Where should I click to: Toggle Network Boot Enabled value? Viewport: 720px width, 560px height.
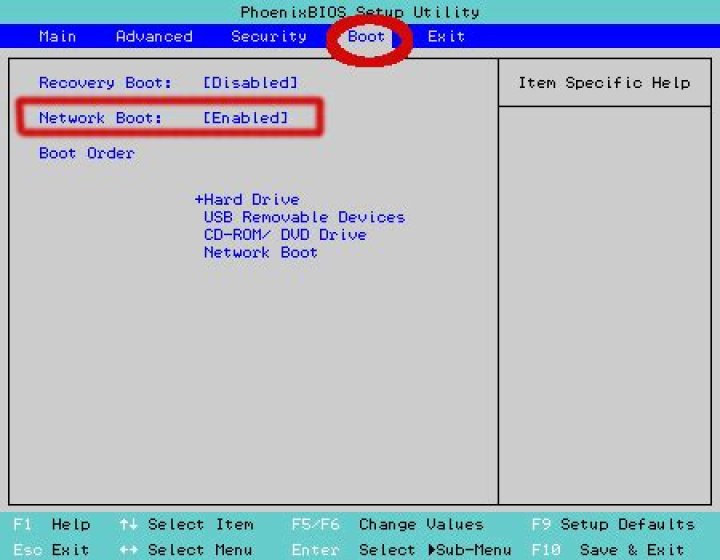coord(246,118)
